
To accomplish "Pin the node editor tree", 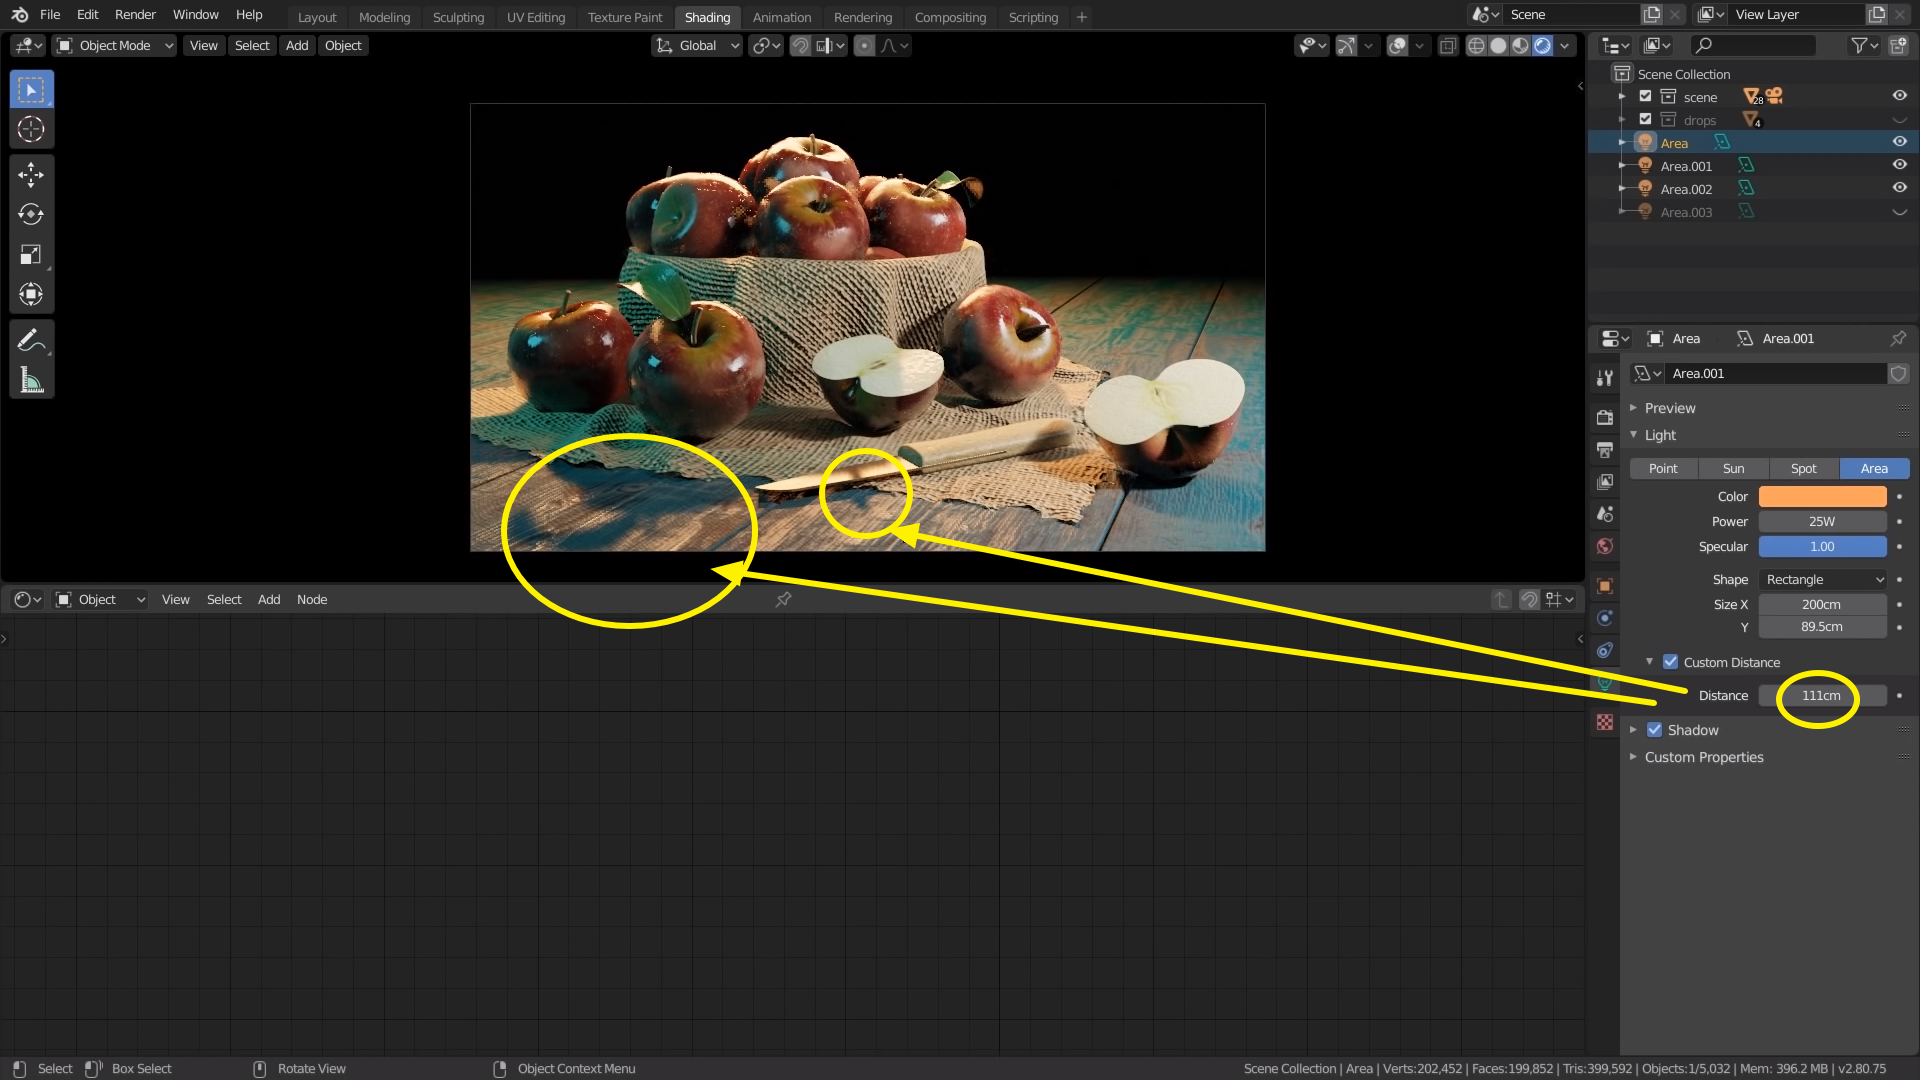I will pos(783,600).
